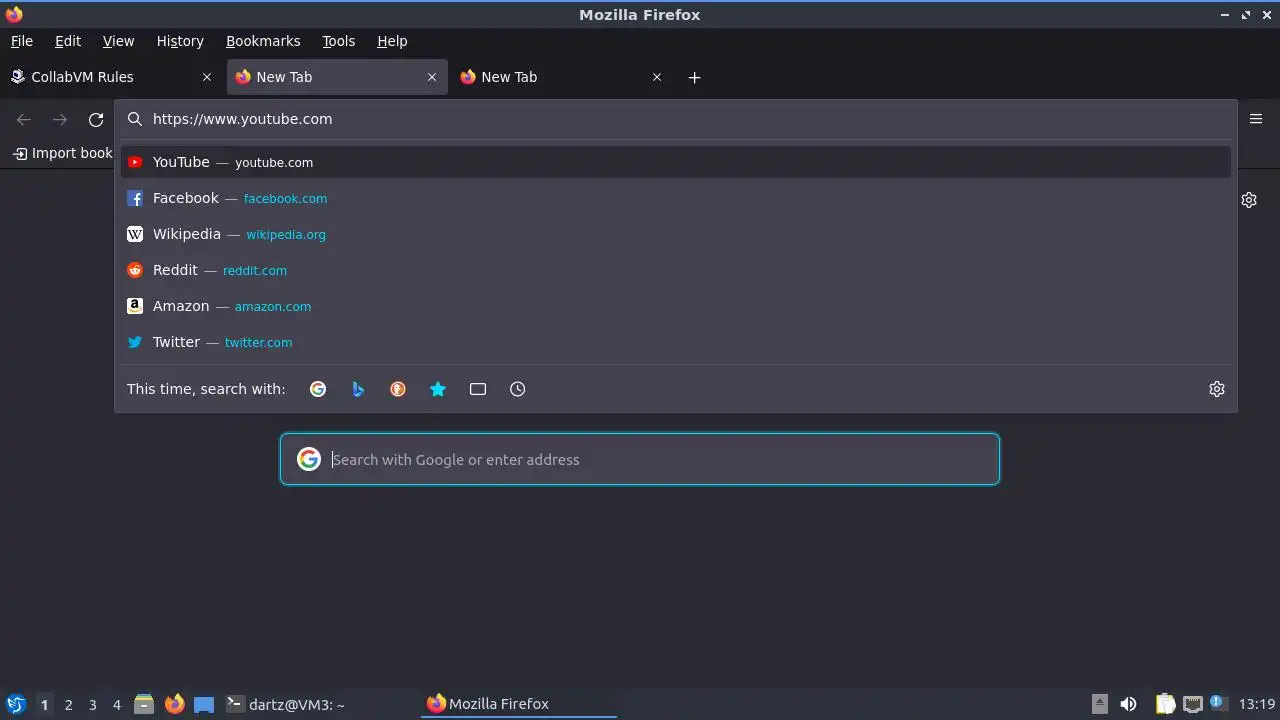Switch to workspace 2
The image size is (1280, 720).
tap(68, 704)
